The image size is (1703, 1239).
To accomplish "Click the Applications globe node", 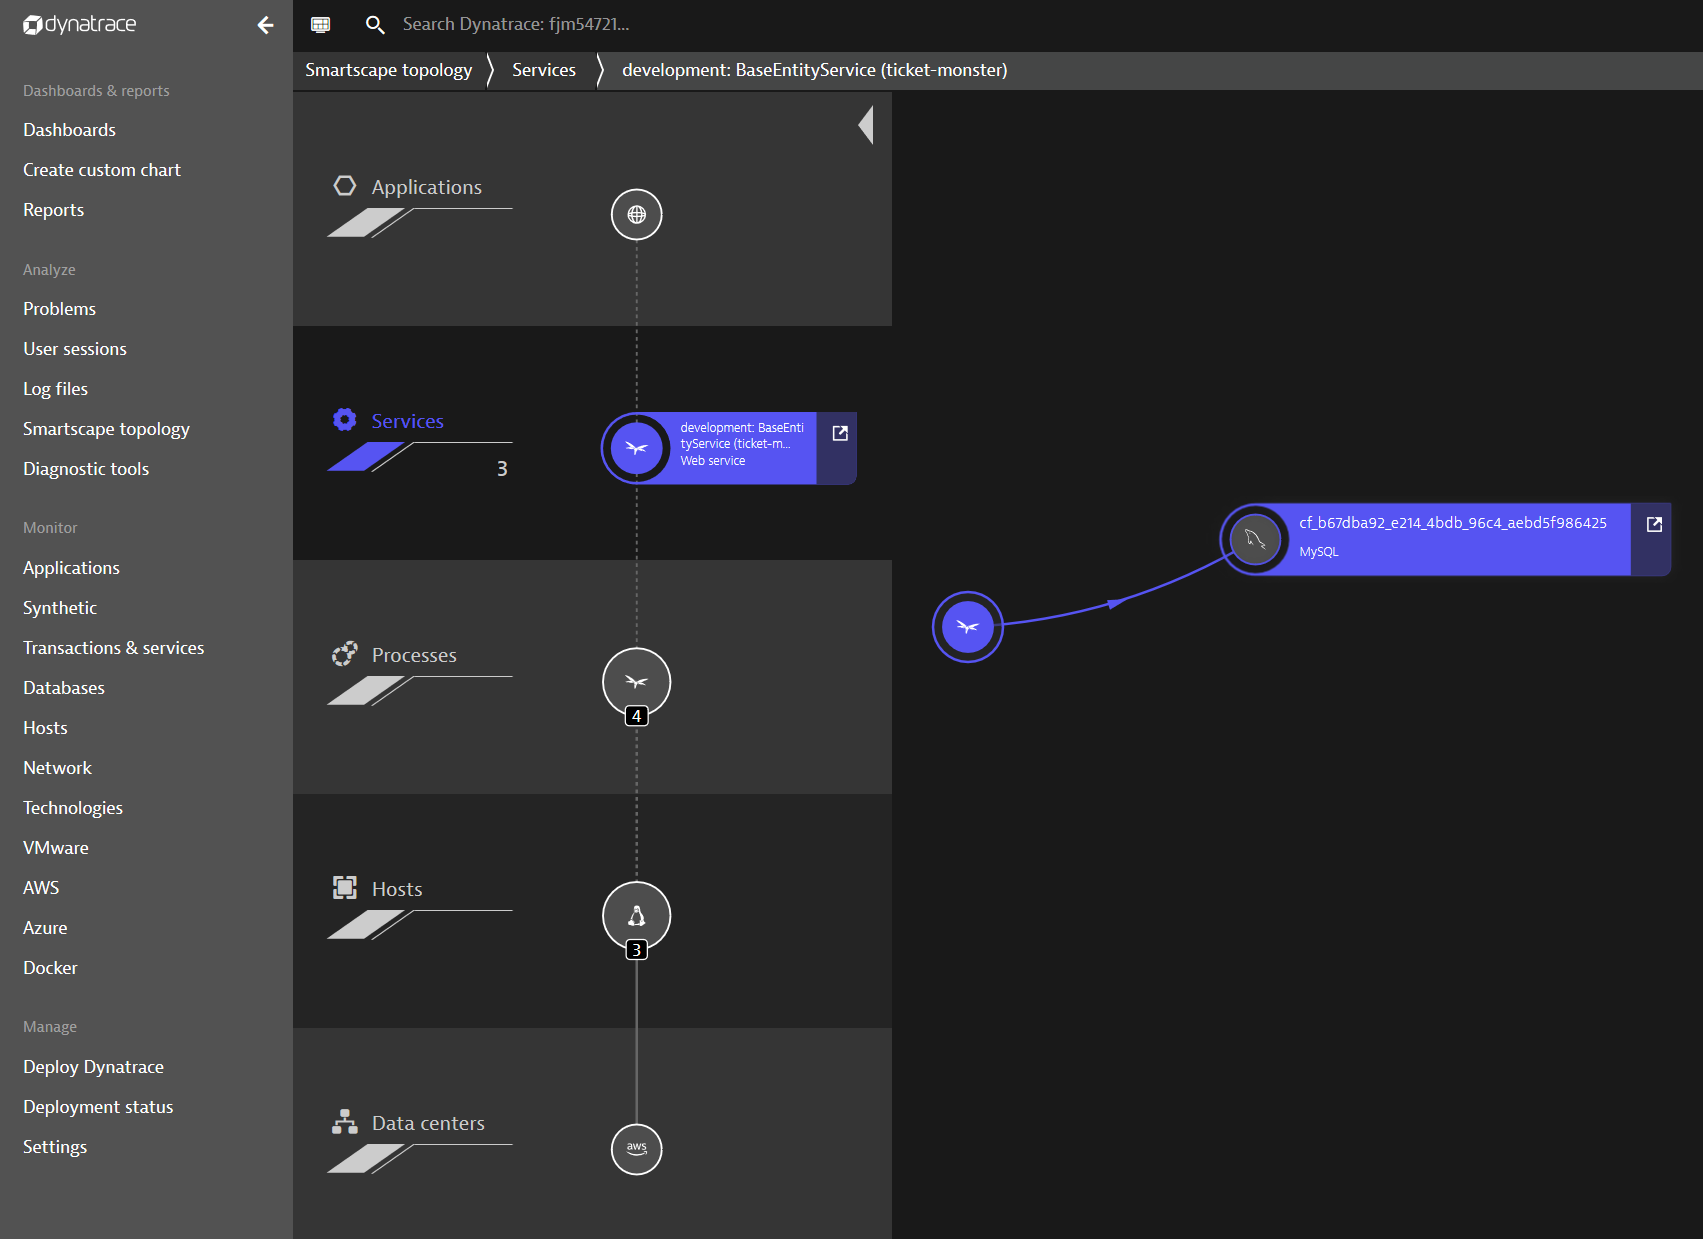I will [x=636, y=215].
